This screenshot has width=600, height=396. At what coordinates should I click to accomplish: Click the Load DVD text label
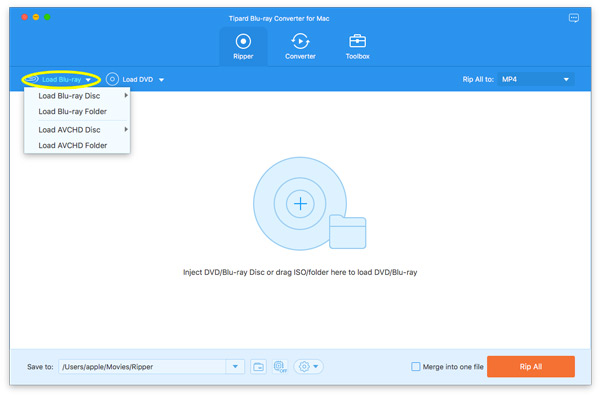coord(138,80)
